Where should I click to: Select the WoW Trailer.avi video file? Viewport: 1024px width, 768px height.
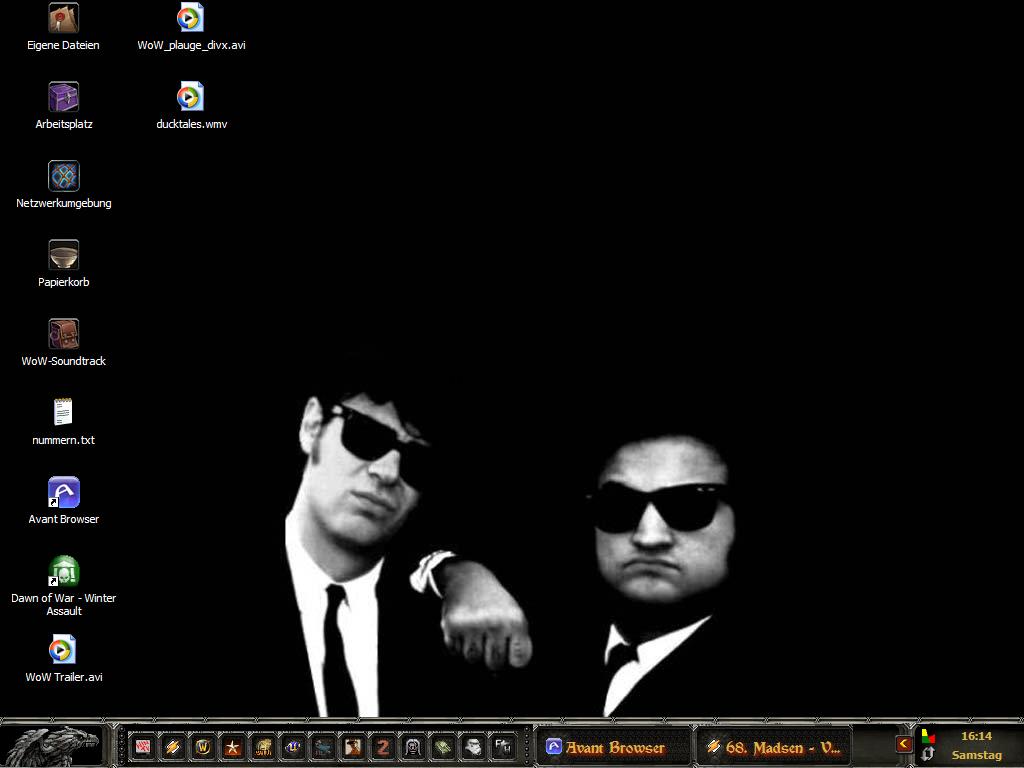click(63, 650)
